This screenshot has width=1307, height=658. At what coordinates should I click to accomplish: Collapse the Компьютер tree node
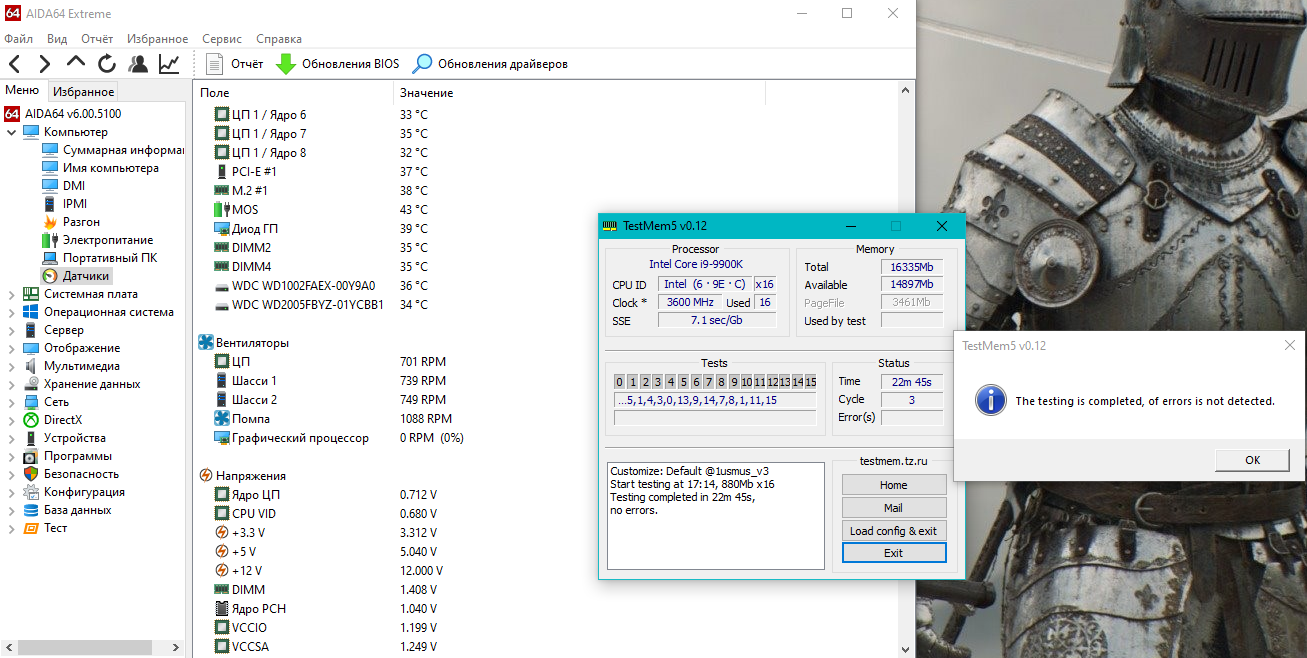pyautogui.click(x=11, y=132)
